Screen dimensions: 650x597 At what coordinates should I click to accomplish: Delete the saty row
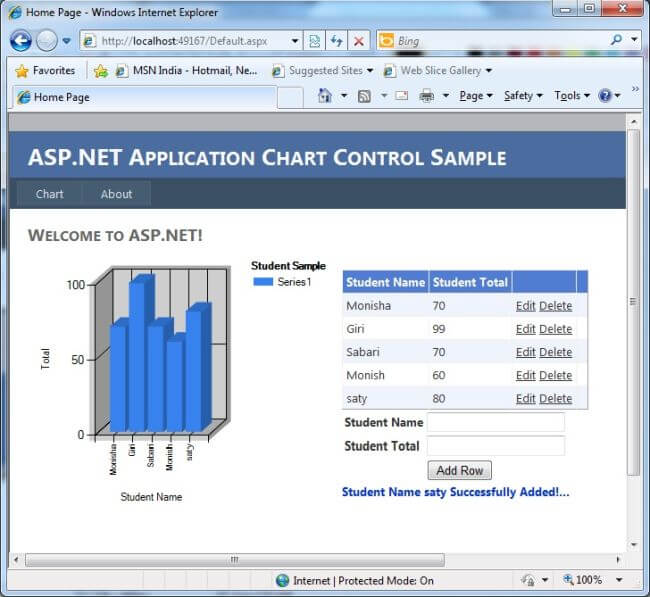pos(555,399)
